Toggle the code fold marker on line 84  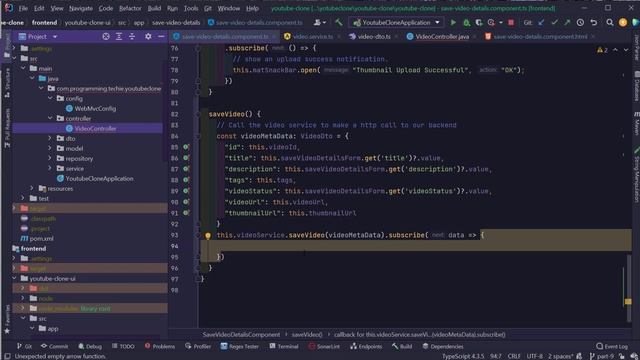198,136
